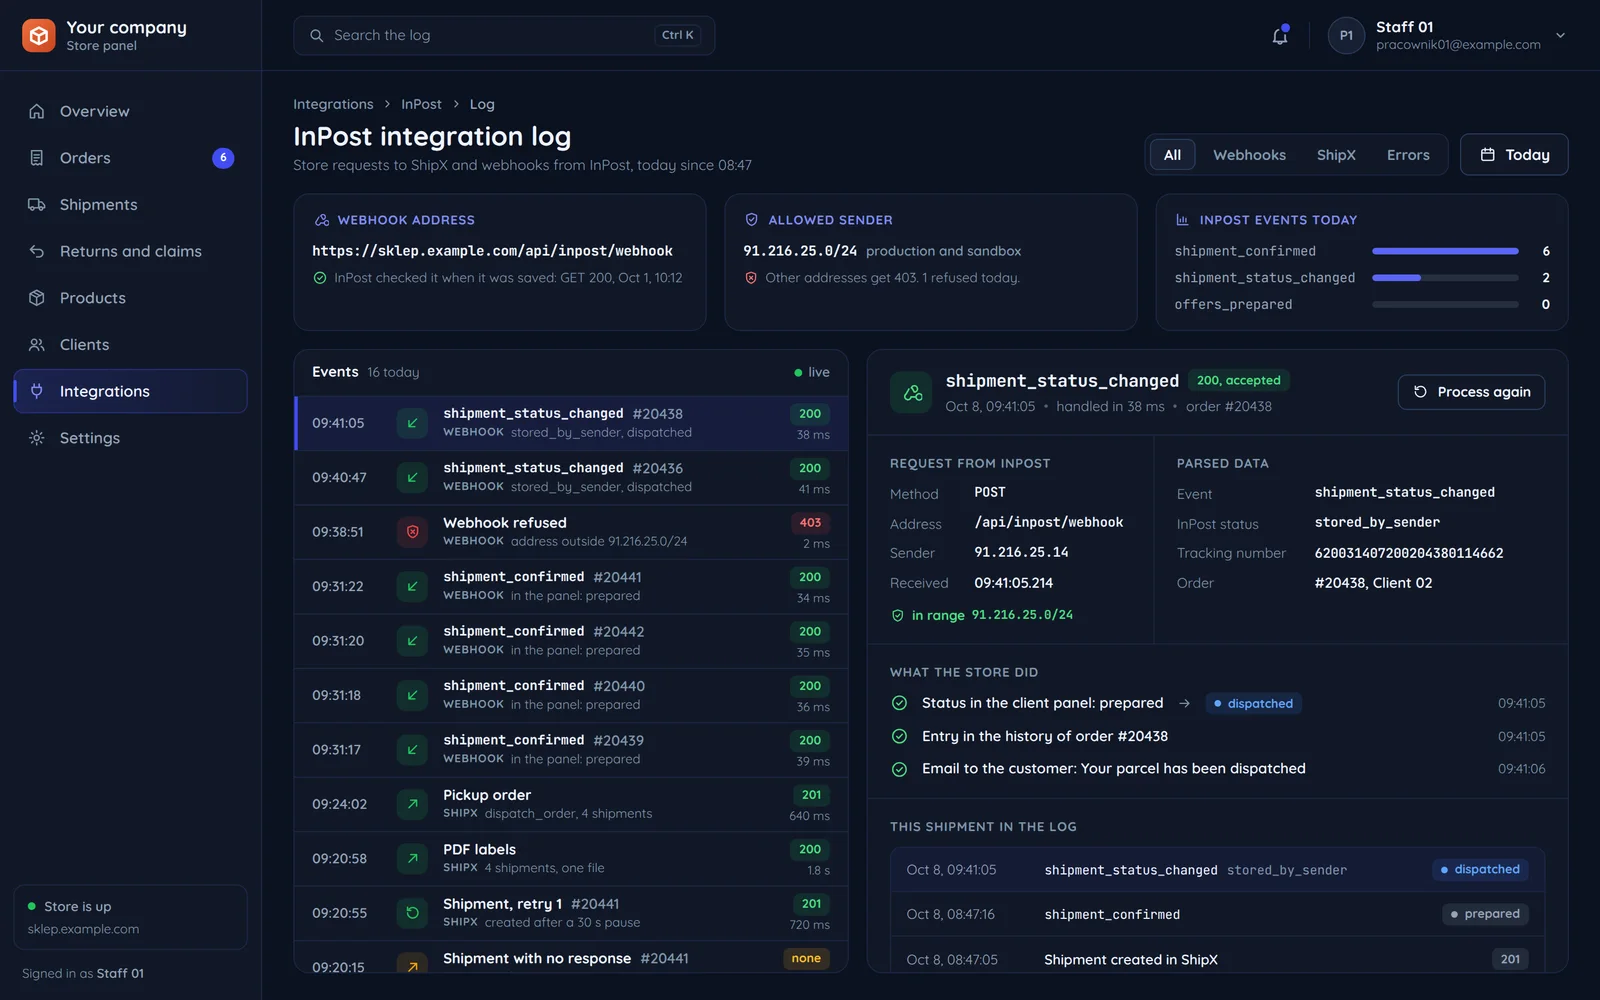1600x1000 pixels.
Task: Click the P1 user avatar
Action: pos(1346,36)
